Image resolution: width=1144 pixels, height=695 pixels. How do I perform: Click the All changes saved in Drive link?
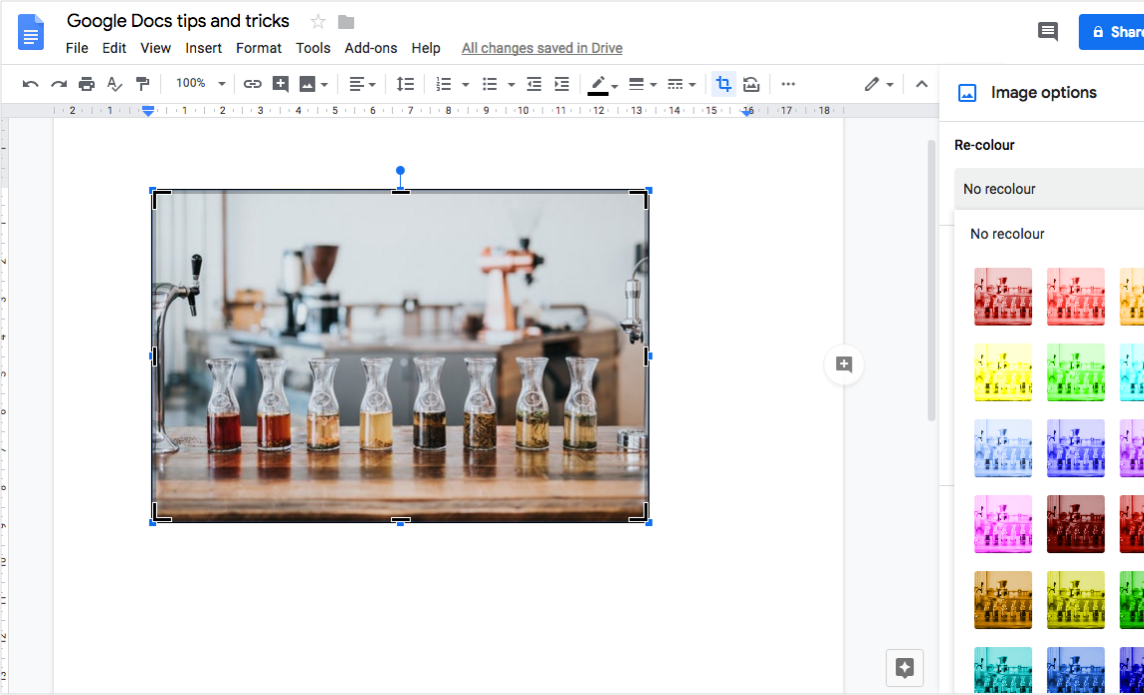pyautogui.click(x=542, y=48)
